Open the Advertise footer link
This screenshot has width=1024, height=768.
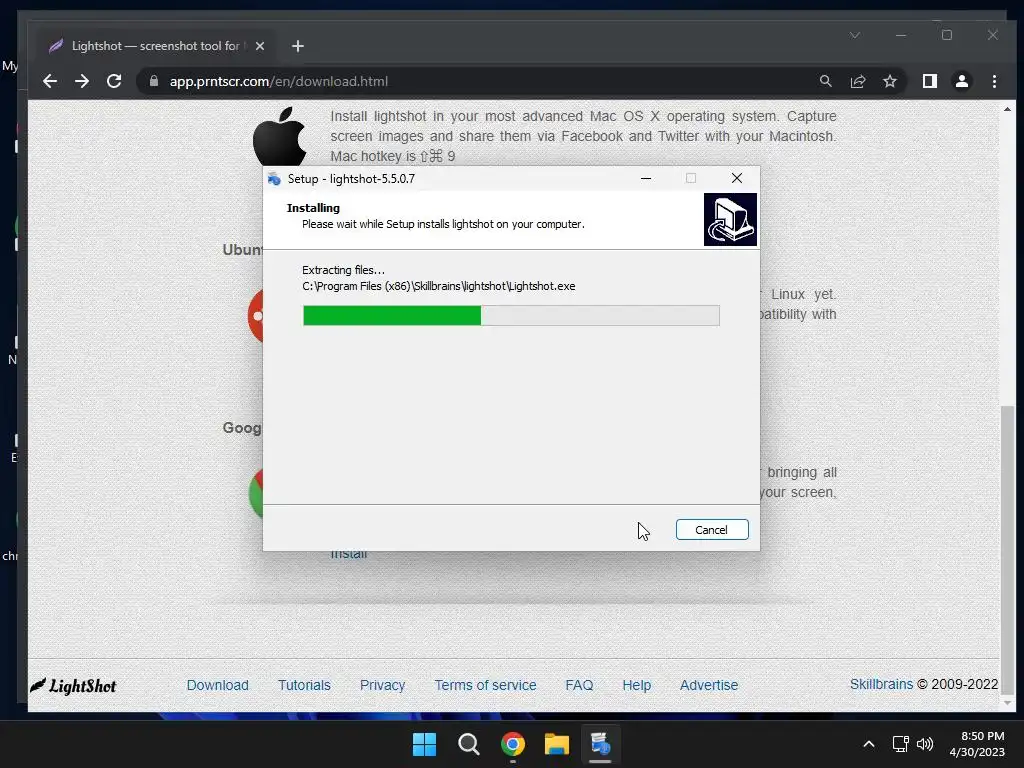pyautogui.click(x=709, y=685)
